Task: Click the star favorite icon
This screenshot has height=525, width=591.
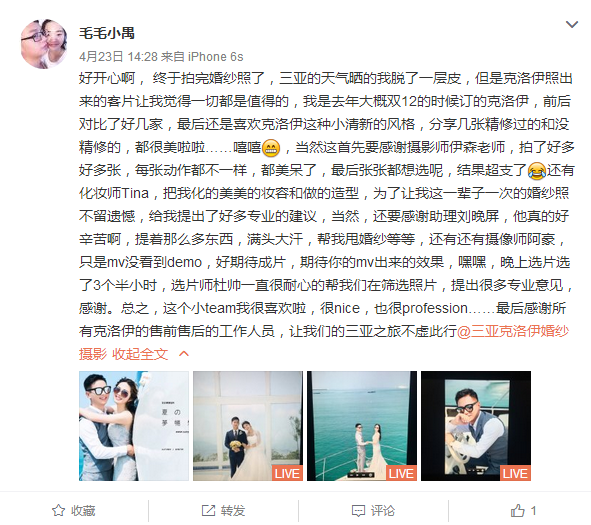Action: click(x=58, y=511)
